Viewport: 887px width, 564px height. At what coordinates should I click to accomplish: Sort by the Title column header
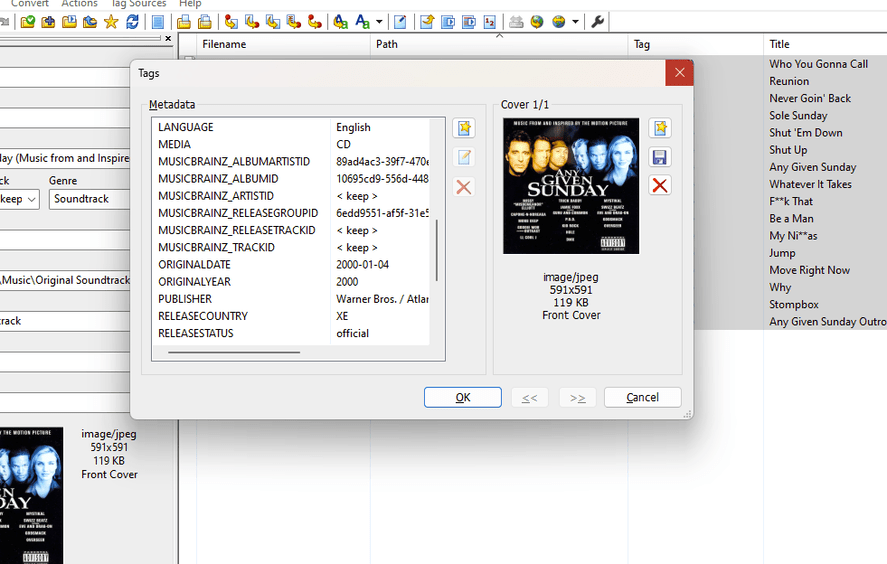pyautogui.click(x=825, y=44)
